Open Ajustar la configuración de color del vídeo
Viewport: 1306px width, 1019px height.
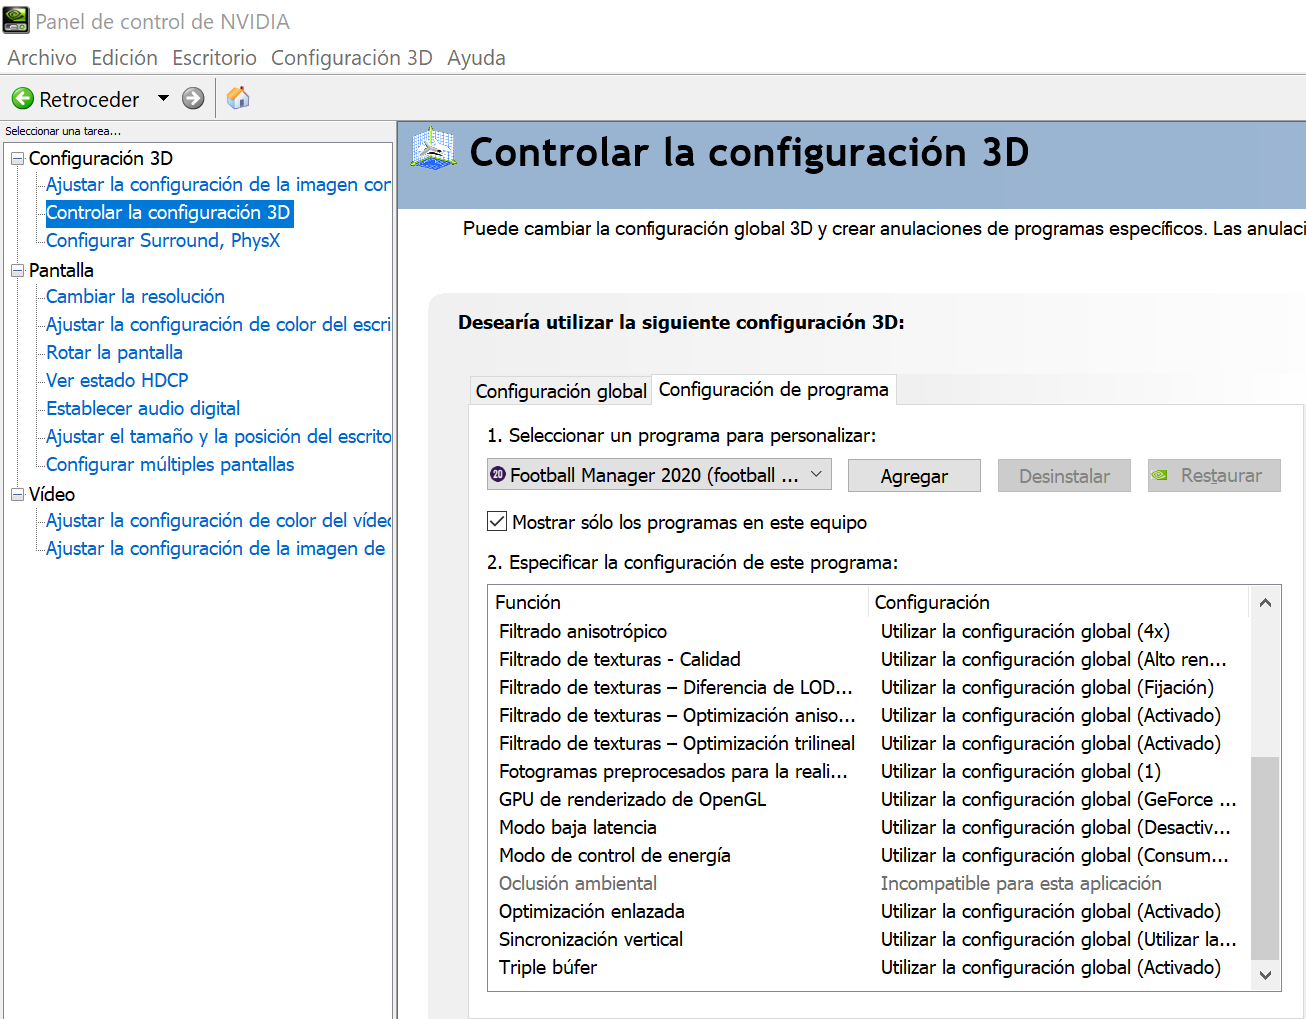pyautogui.click(x=218, y=520)
